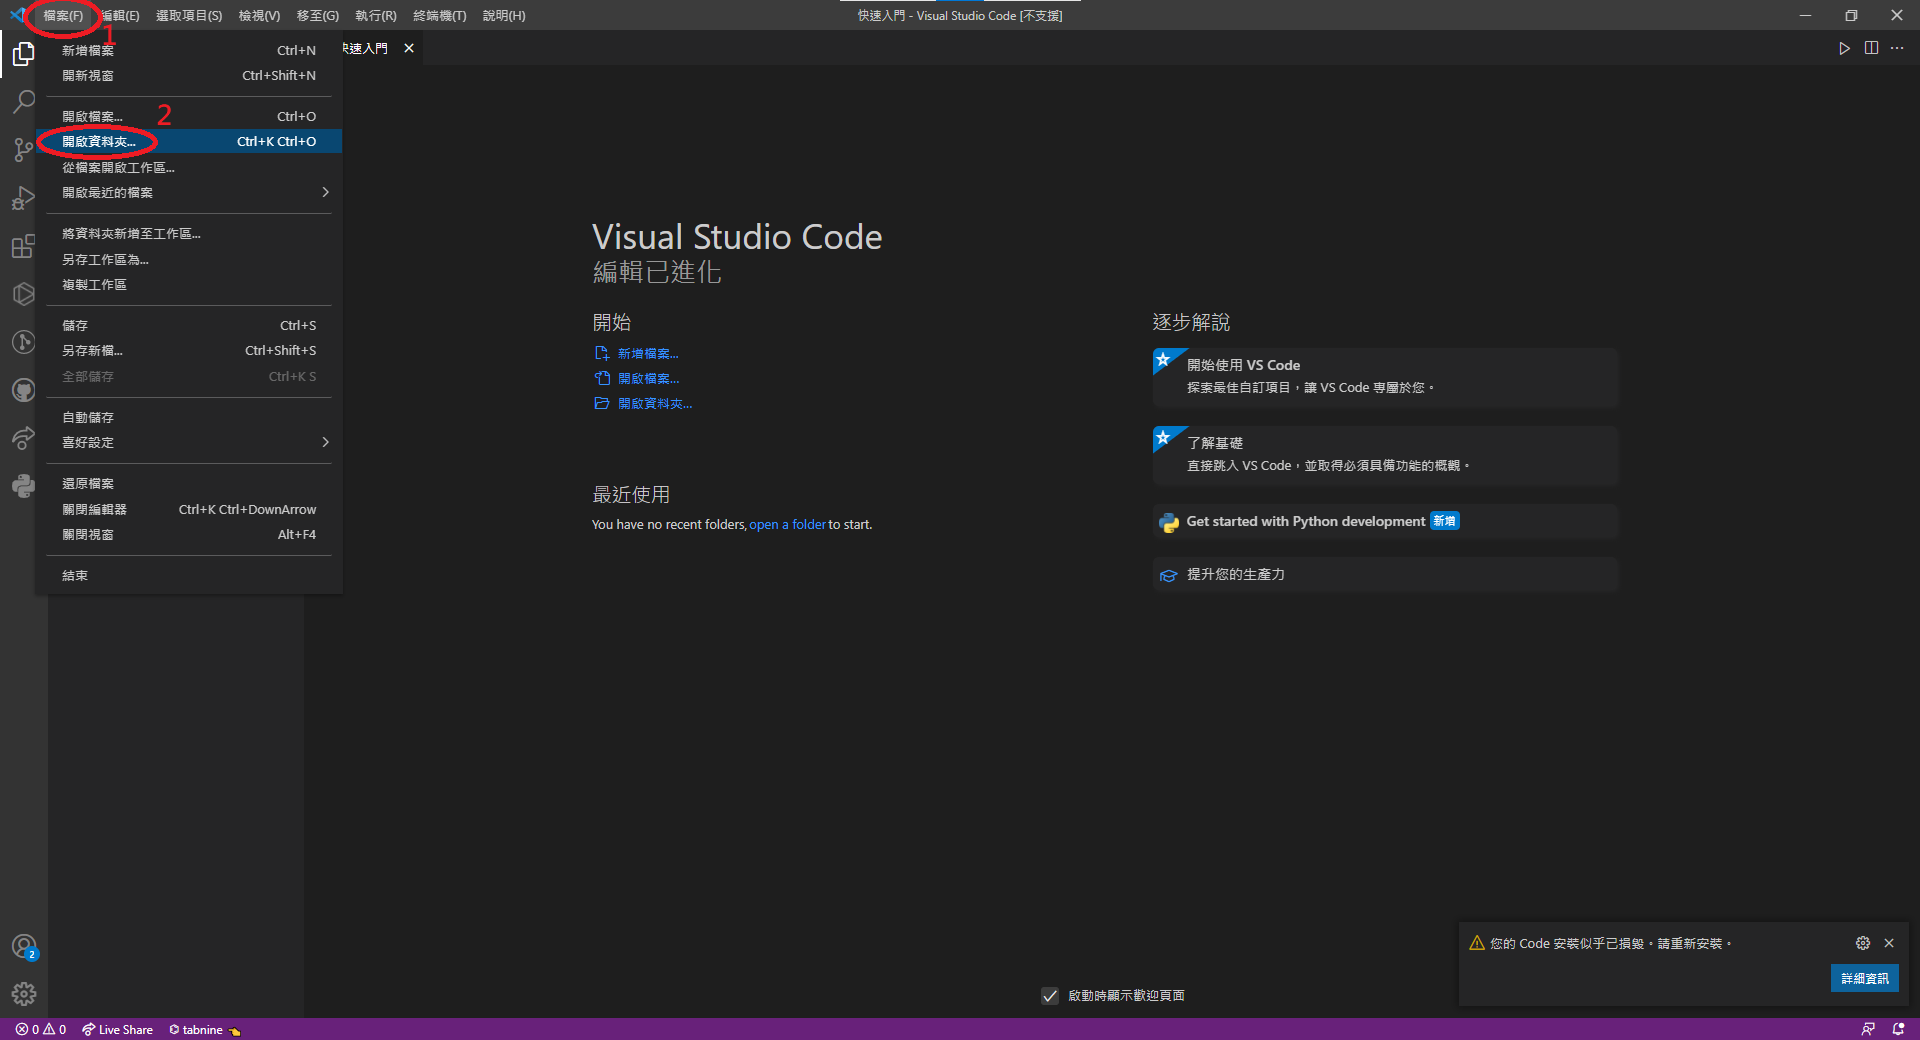Open the 檔案(F) menu
The height and width of the screenshot is (1040, 1920).
click(x=63, y=15)
